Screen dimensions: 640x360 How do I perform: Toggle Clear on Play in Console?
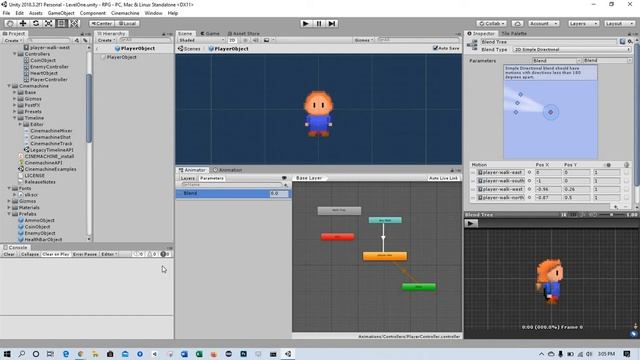(x=56, y=254)
